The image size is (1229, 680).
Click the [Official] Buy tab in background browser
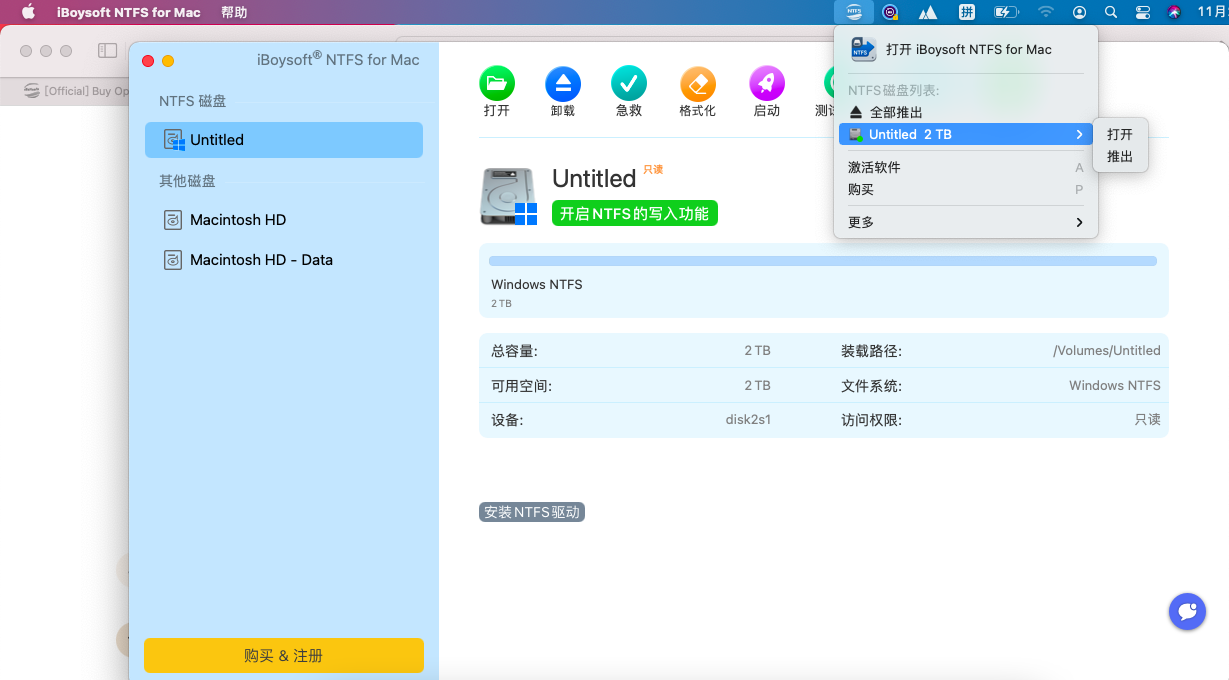[x=77, y=91]
